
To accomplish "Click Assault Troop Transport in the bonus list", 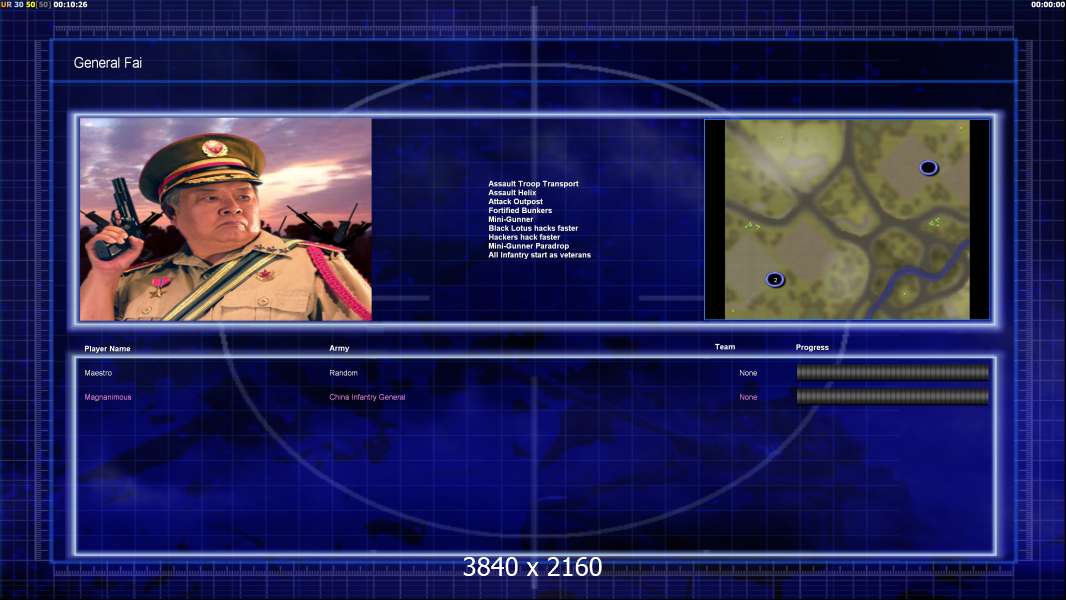I will click(533, 183).
